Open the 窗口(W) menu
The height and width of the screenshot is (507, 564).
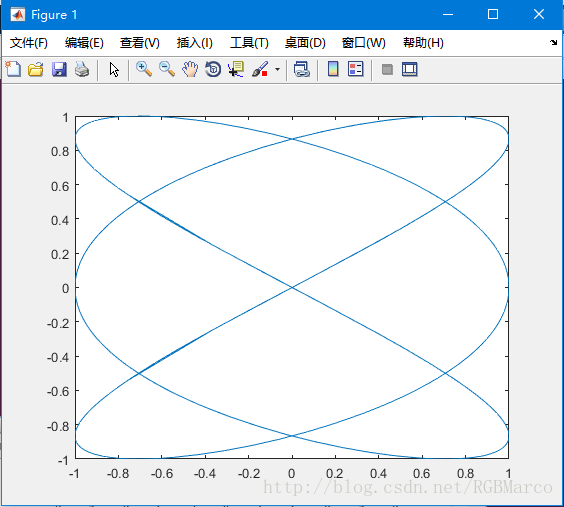tap(363, 43)
